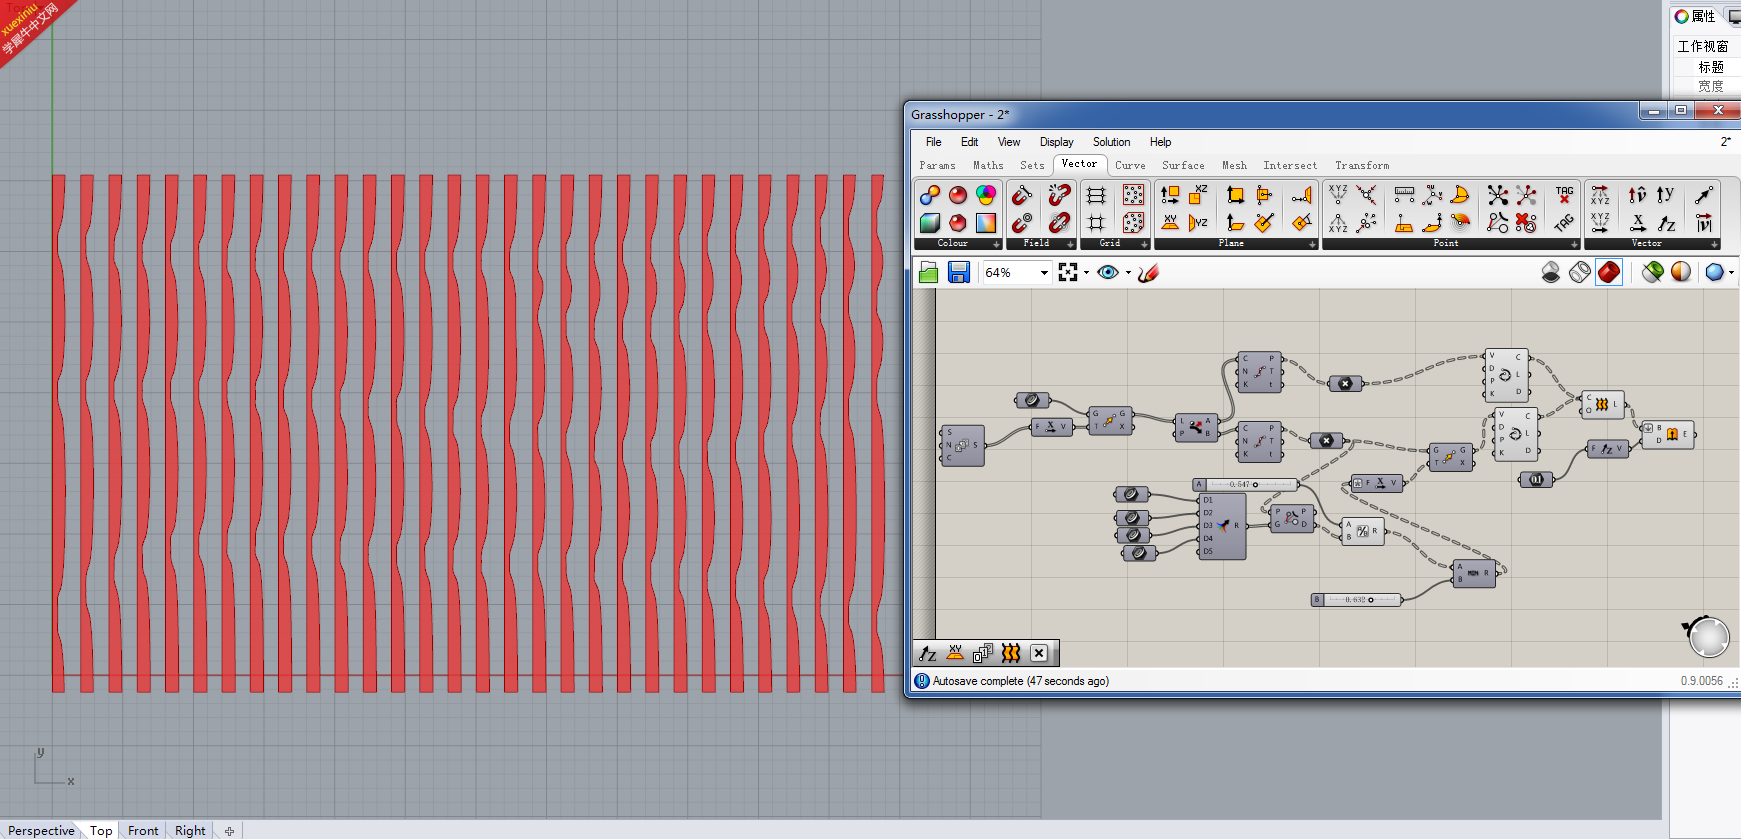Click the Unit Z vector icon

point(1666,222)
